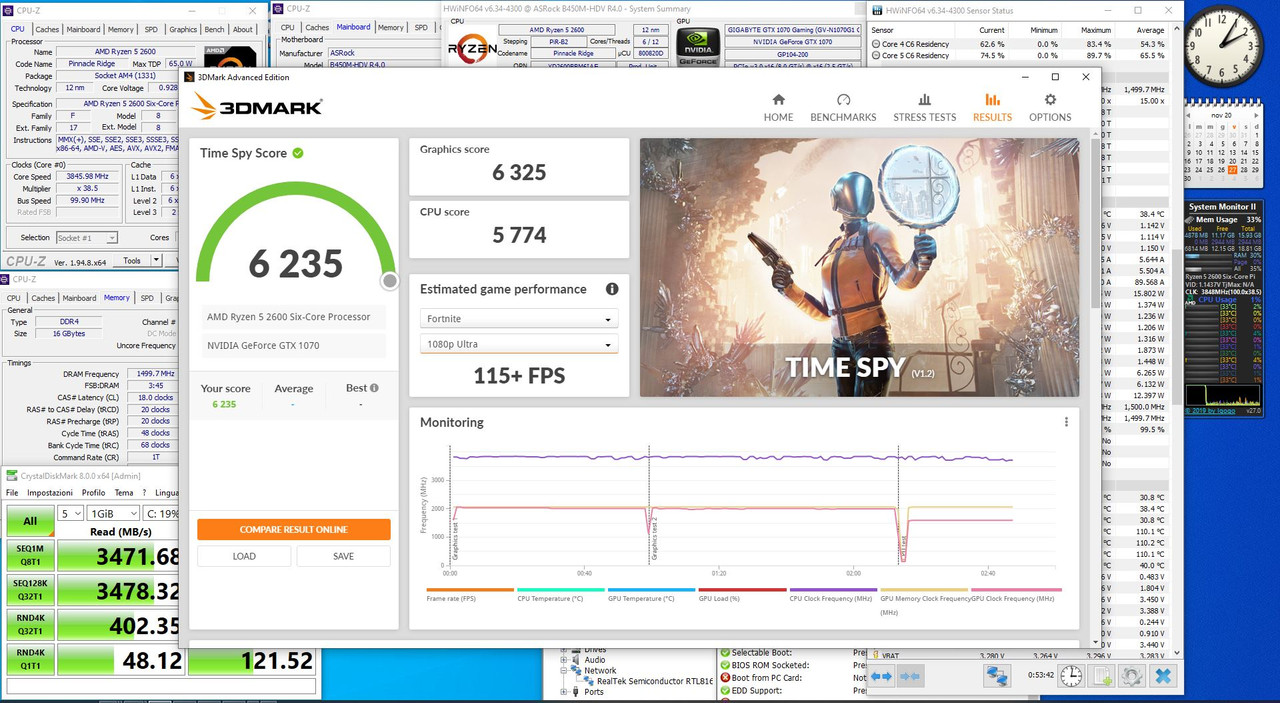Run CrystalDiskMark RND4K Q32T1 test

(x=30, y=625)
